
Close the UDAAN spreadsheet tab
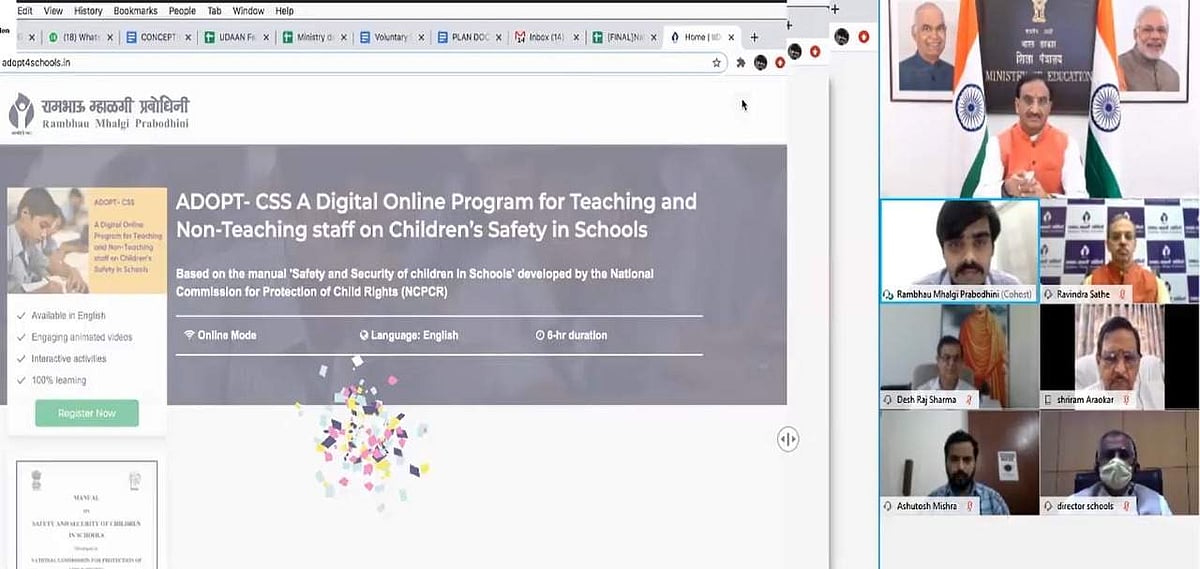(x=266, y=38)
